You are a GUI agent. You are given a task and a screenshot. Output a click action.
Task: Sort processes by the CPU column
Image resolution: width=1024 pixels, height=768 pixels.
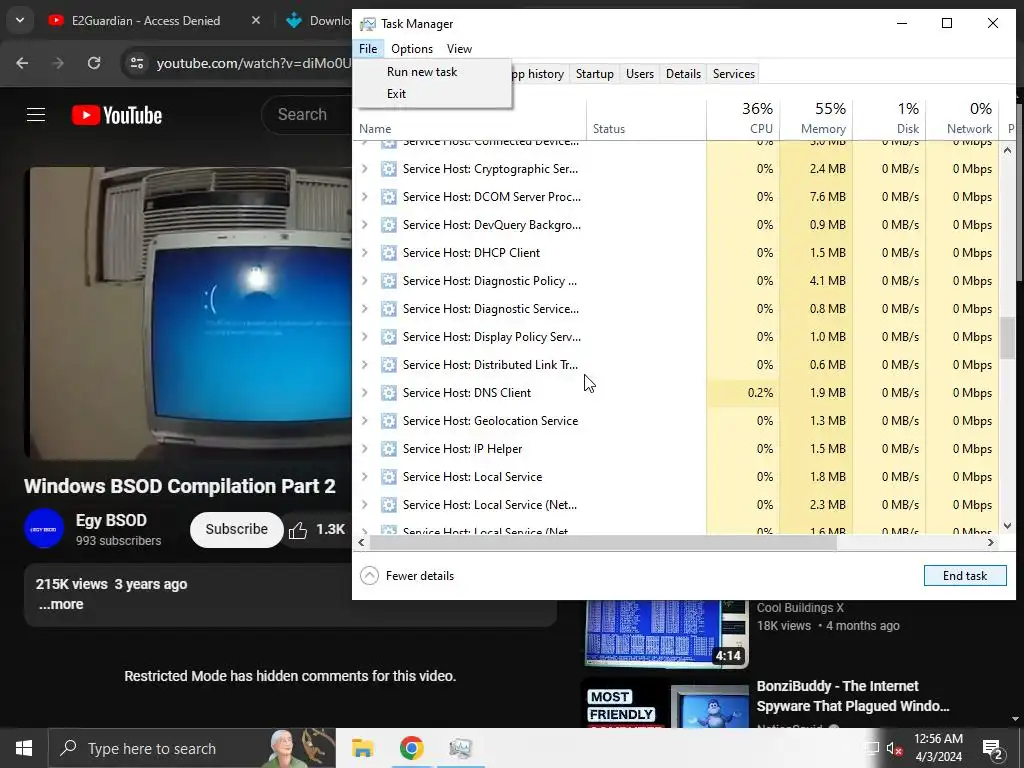tap(743, 118)
